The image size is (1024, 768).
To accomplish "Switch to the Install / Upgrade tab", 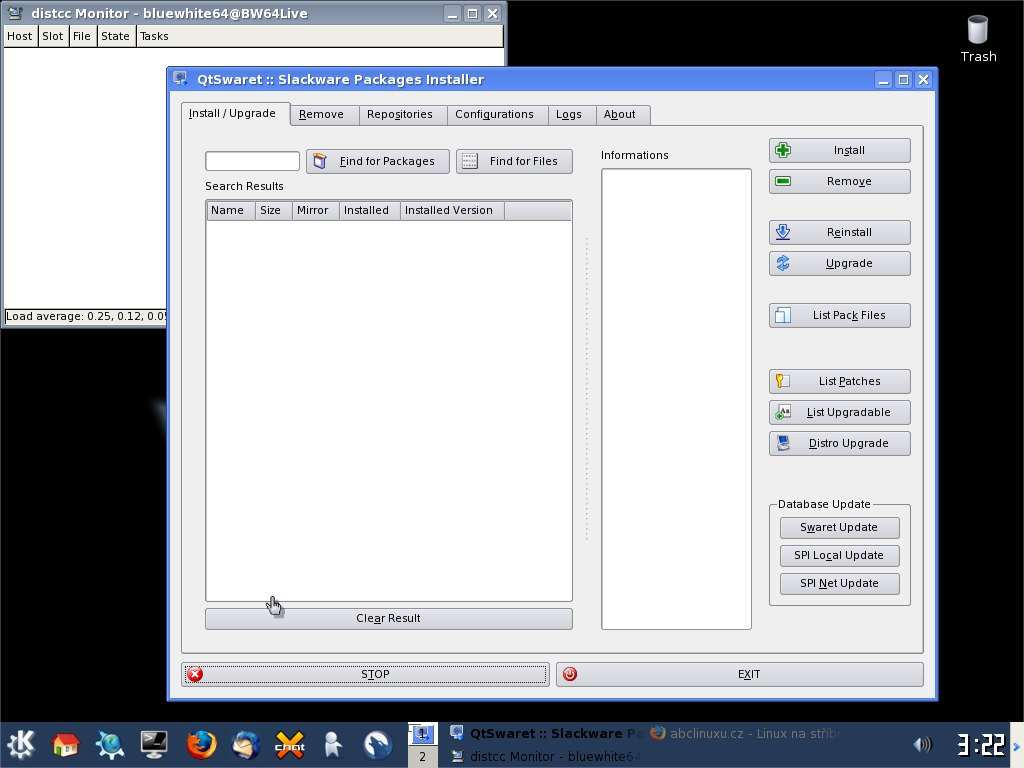I will (232, 114).
